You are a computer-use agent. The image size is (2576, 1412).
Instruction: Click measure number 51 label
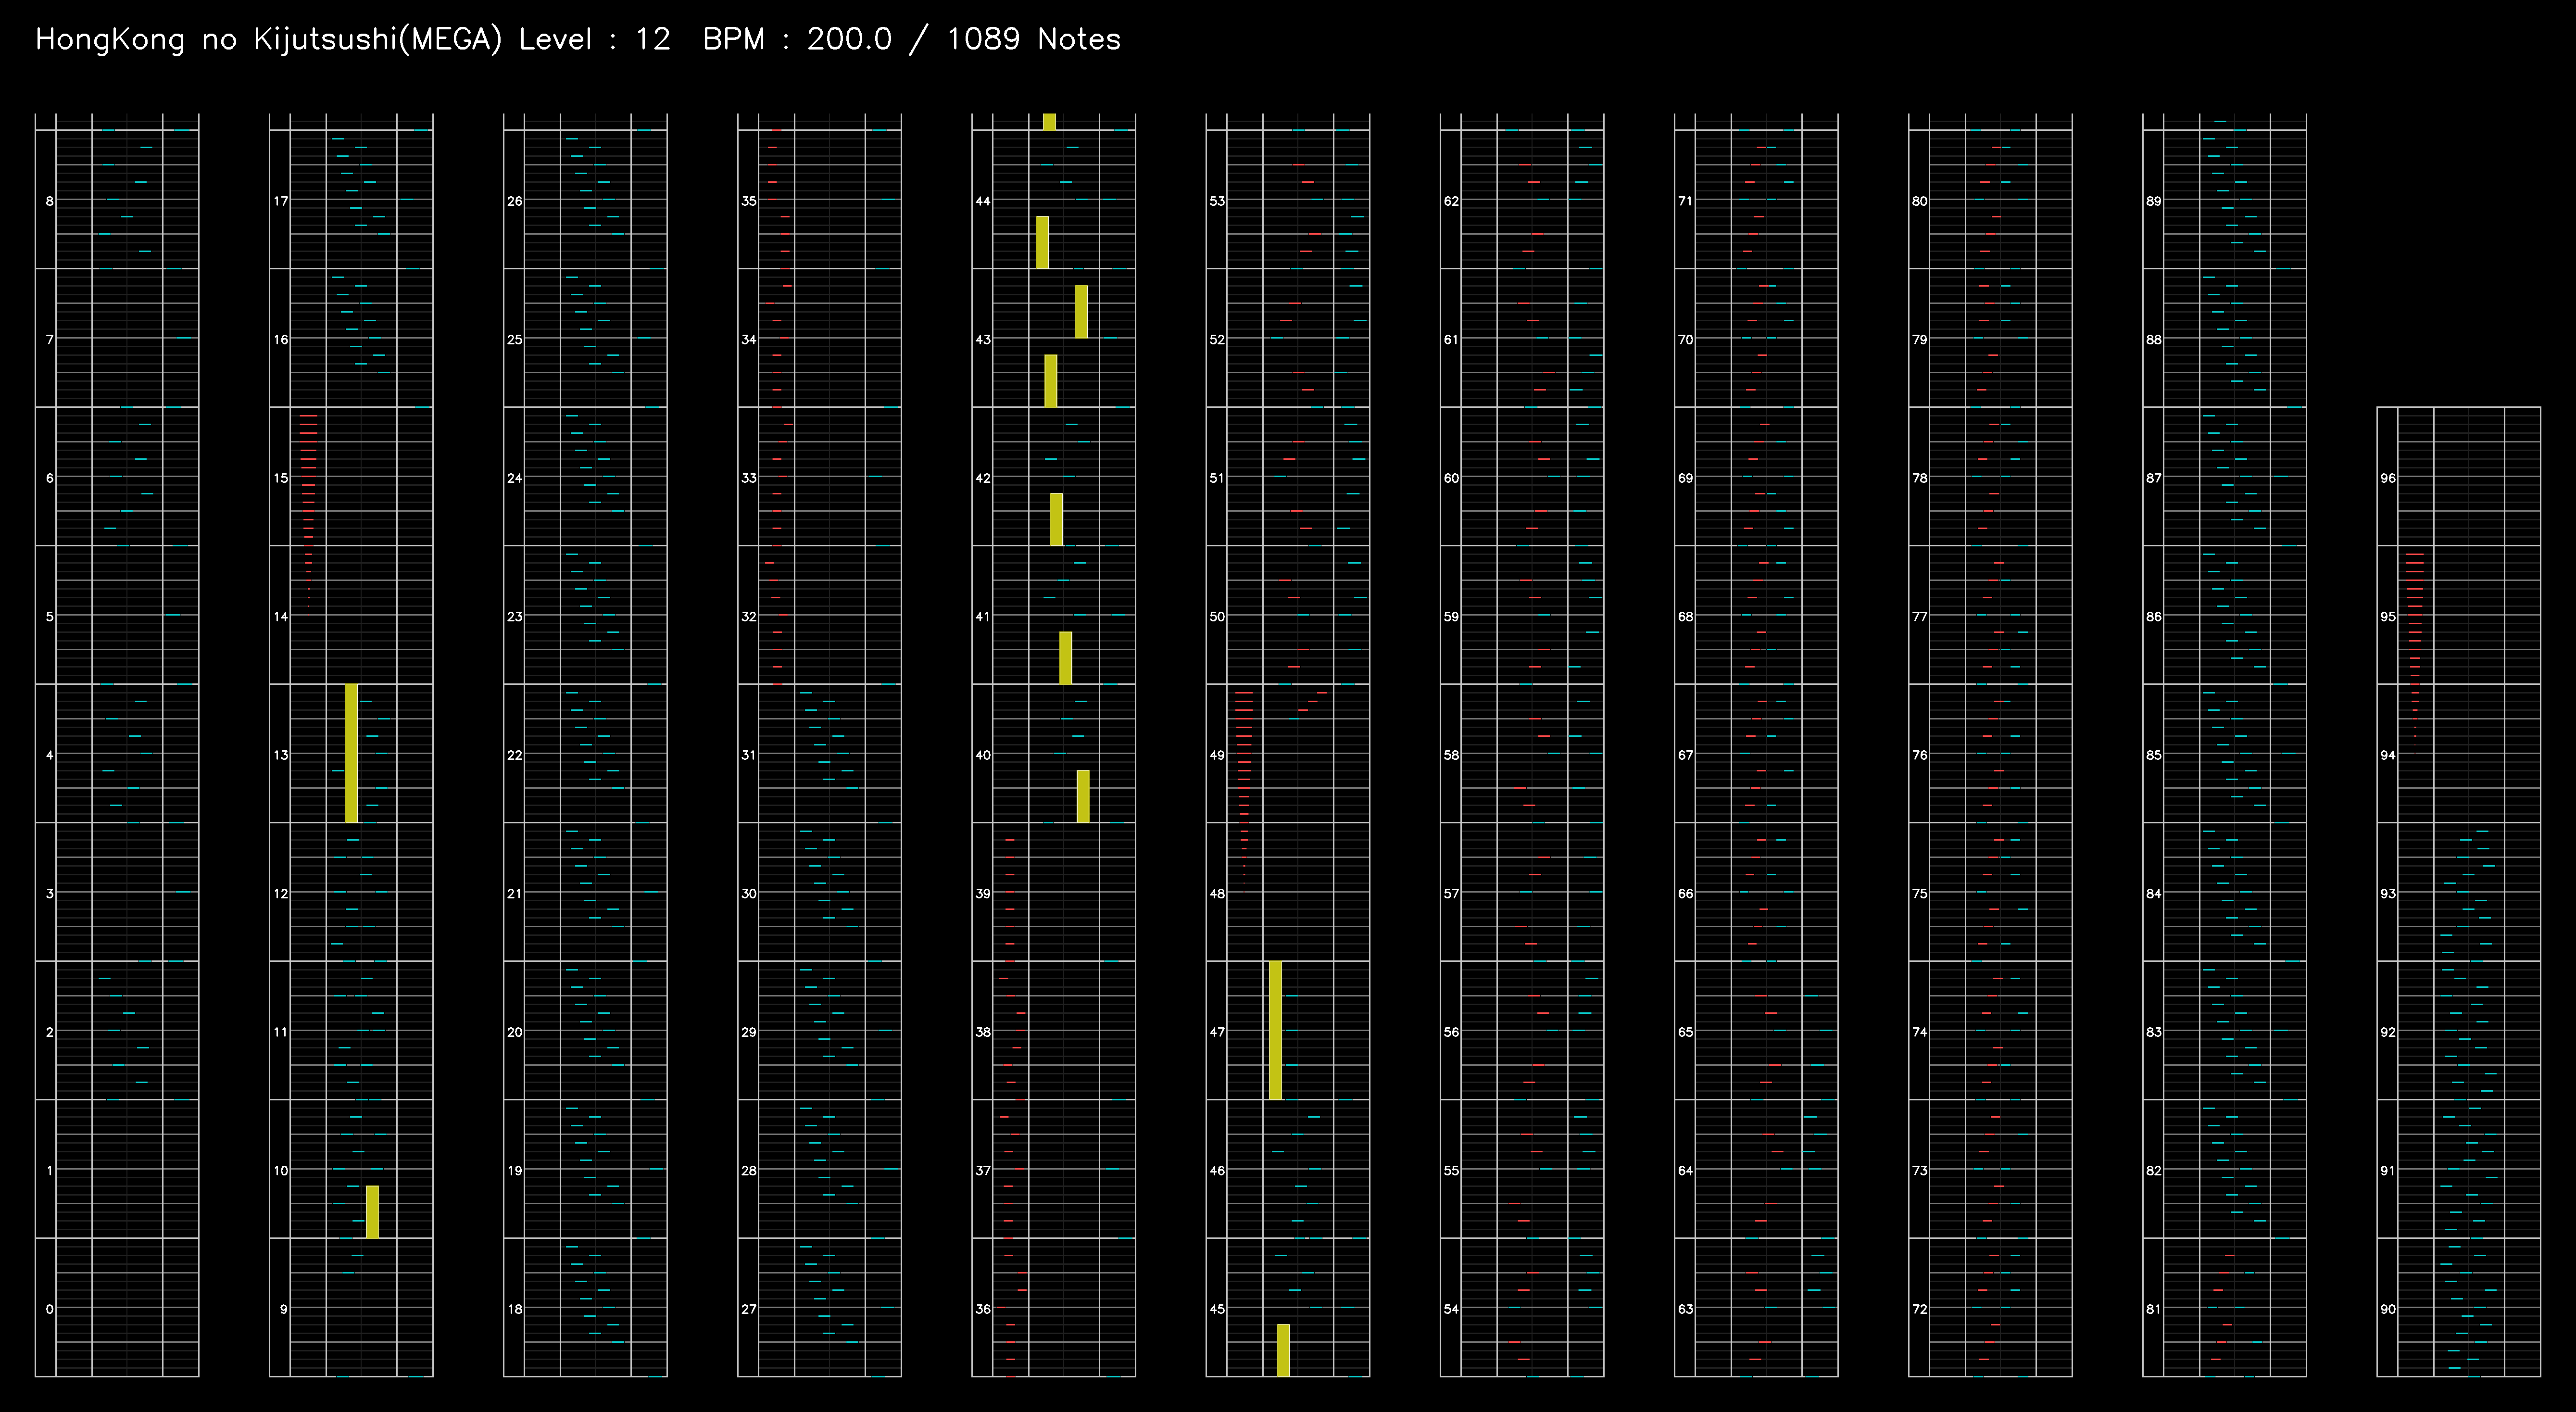click(x=1216, y=478)
